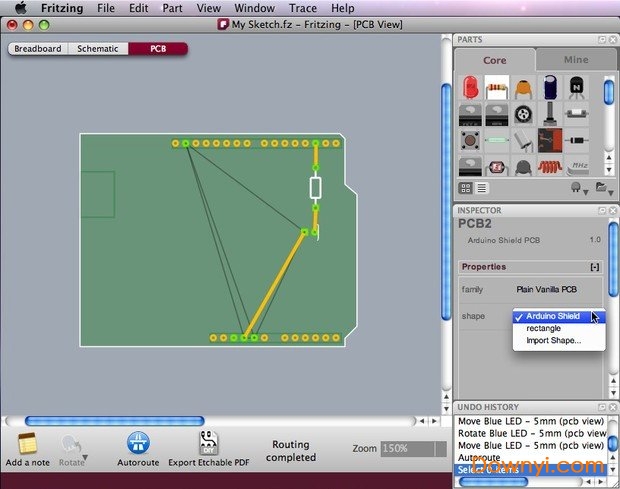Switch to the Mine parts tab
Screen dimensions: 620x489
576,60
